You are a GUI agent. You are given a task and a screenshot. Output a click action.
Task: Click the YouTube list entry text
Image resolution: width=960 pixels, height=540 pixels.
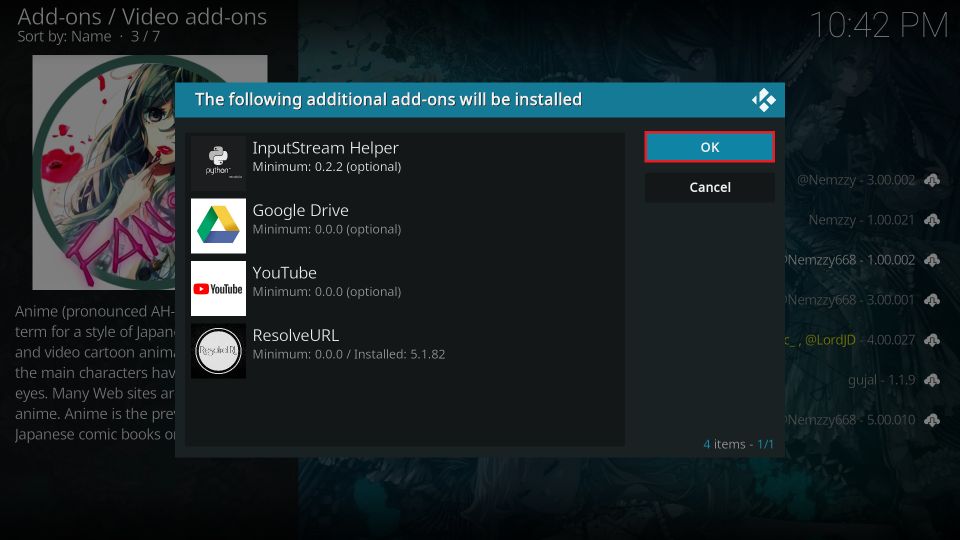285,273
